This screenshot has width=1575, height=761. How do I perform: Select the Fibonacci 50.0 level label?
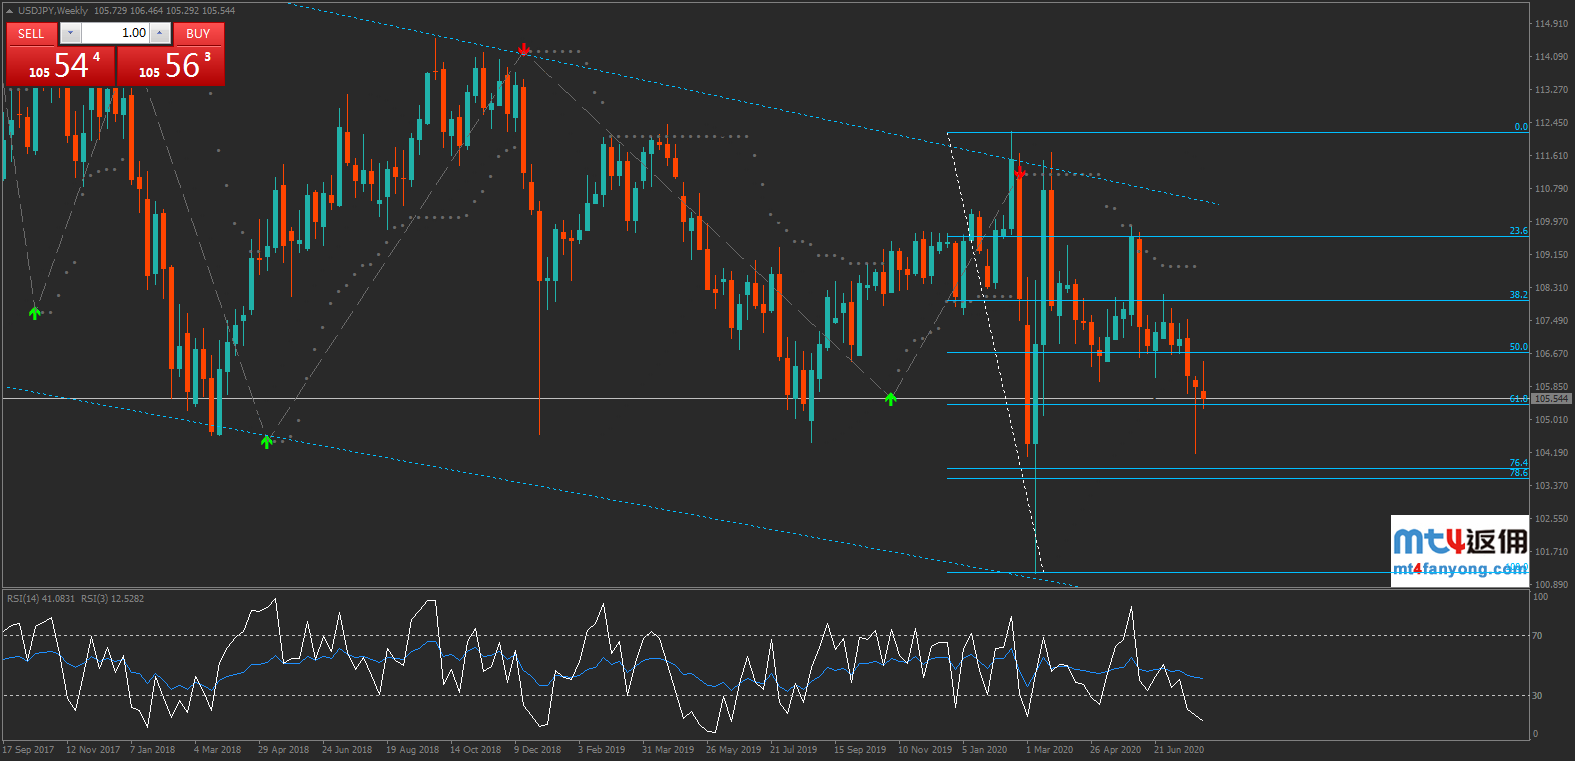coord(1518,347)
